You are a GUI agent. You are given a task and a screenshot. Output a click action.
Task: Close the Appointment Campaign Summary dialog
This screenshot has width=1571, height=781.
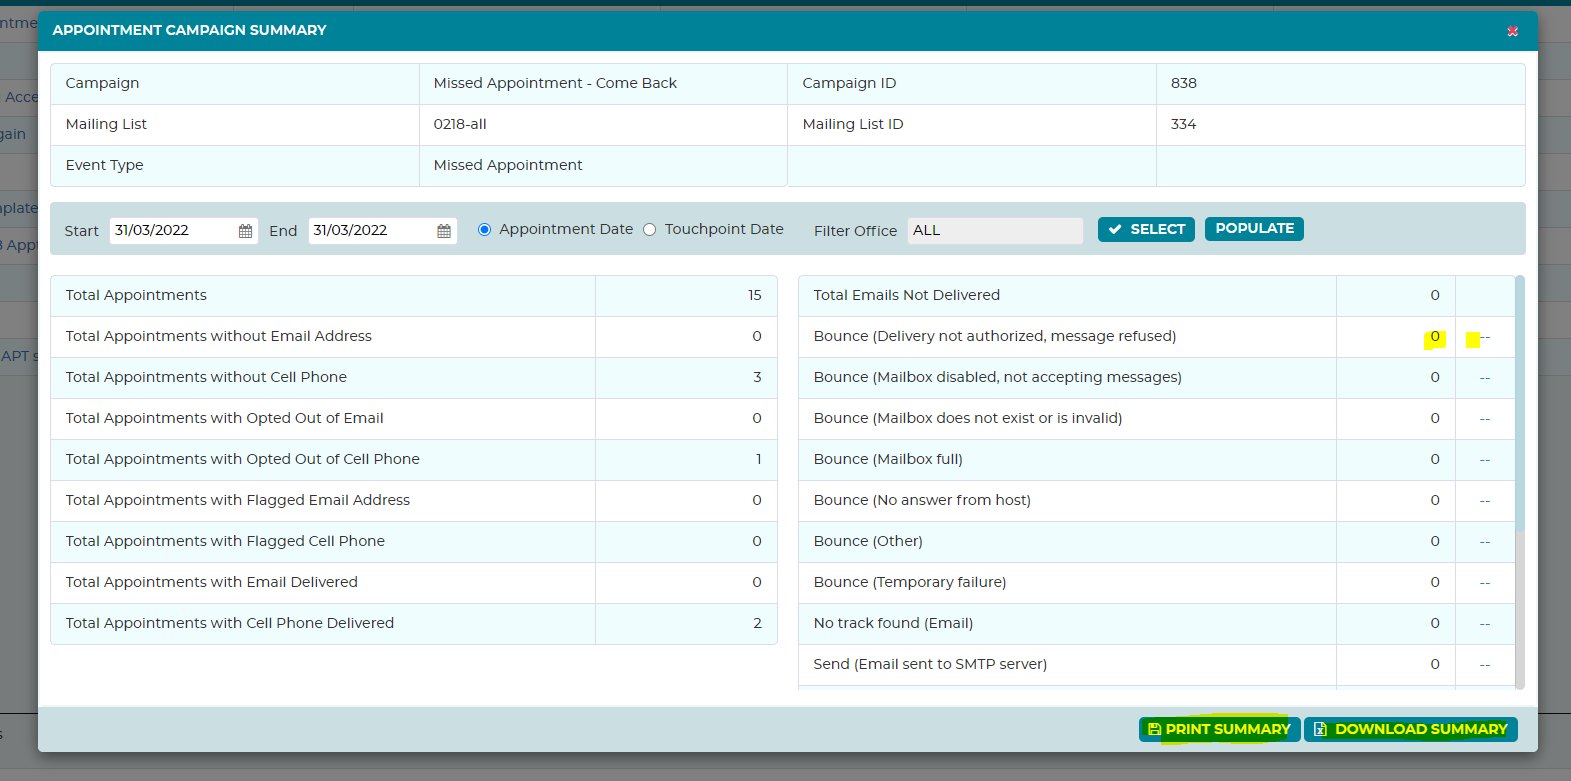tap(1512, 31)
